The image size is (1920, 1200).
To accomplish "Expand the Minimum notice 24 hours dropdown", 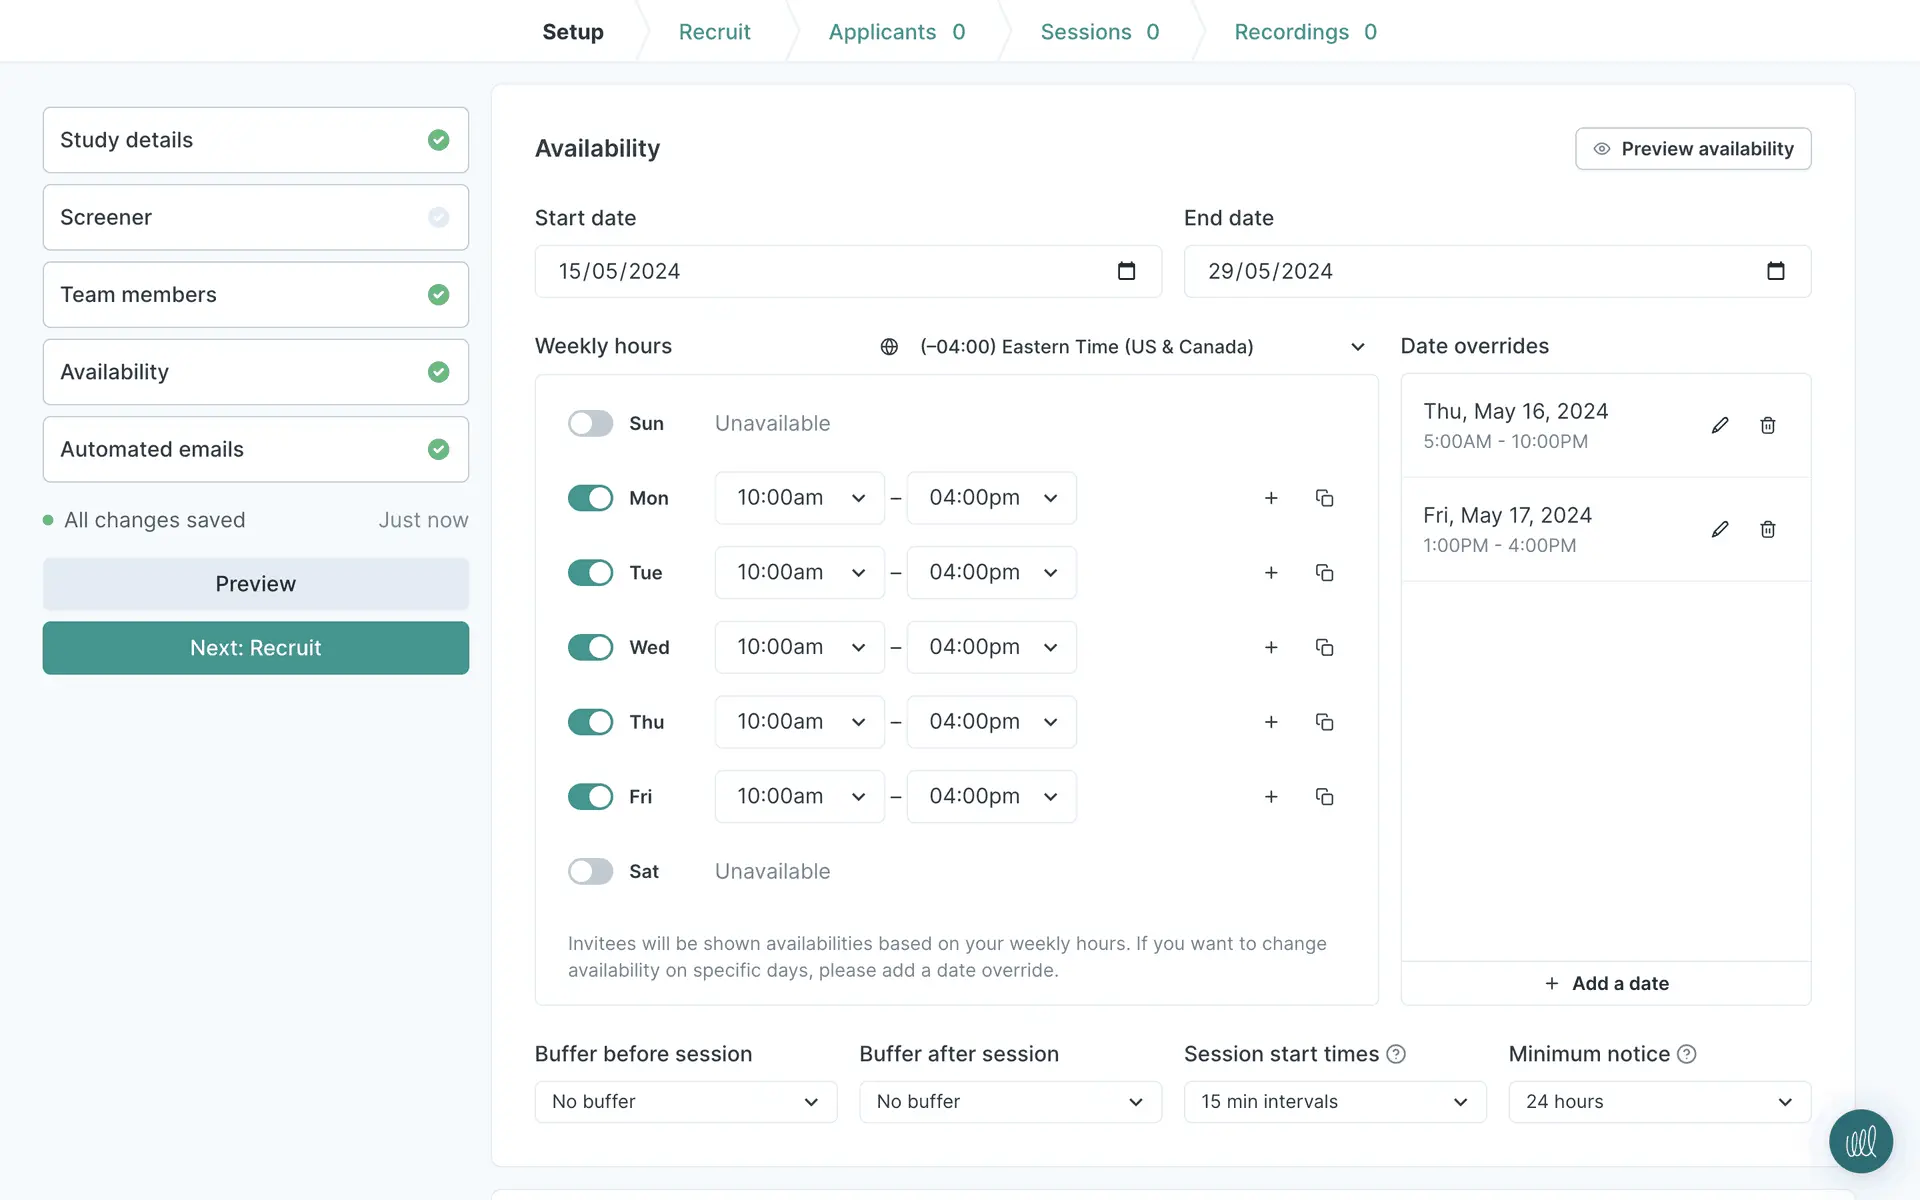I will tap(1659, 1101).
